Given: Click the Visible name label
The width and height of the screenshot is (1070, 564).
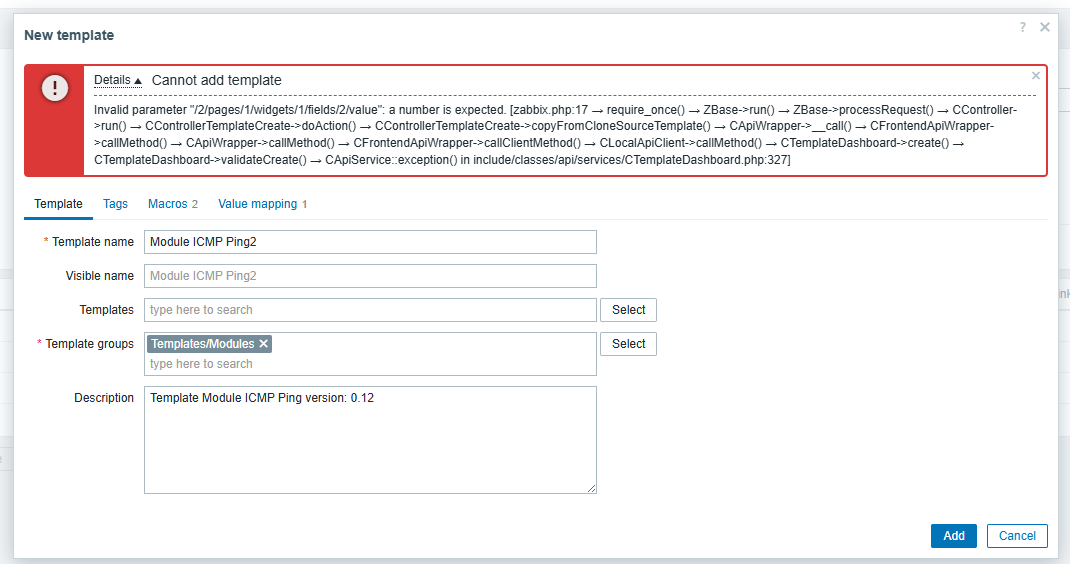Looking at the screenshot, I should coord(100,276).
